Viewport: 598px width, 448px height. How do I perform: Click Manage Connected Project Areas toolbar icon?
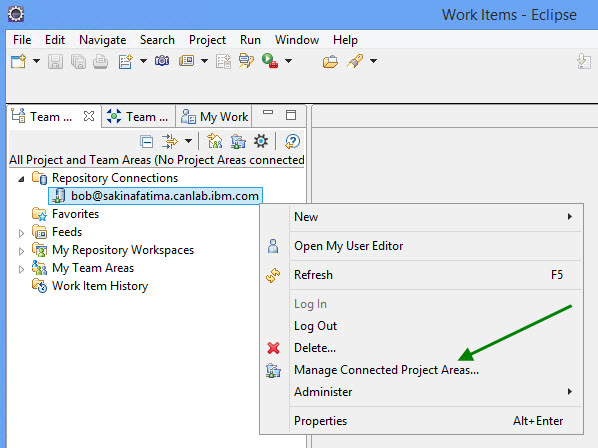pos(238,141)
